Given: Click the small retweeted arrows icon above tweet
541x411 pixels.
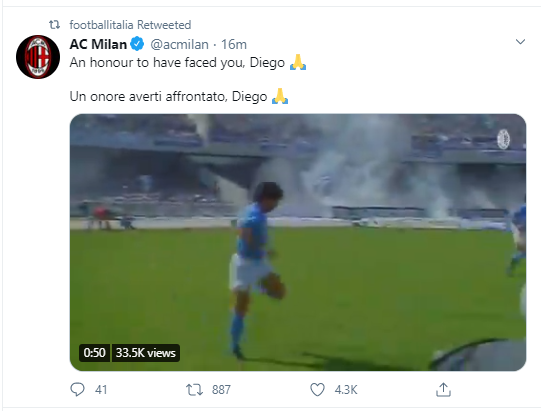Looking at the screenshot, I should coord(54,25).
